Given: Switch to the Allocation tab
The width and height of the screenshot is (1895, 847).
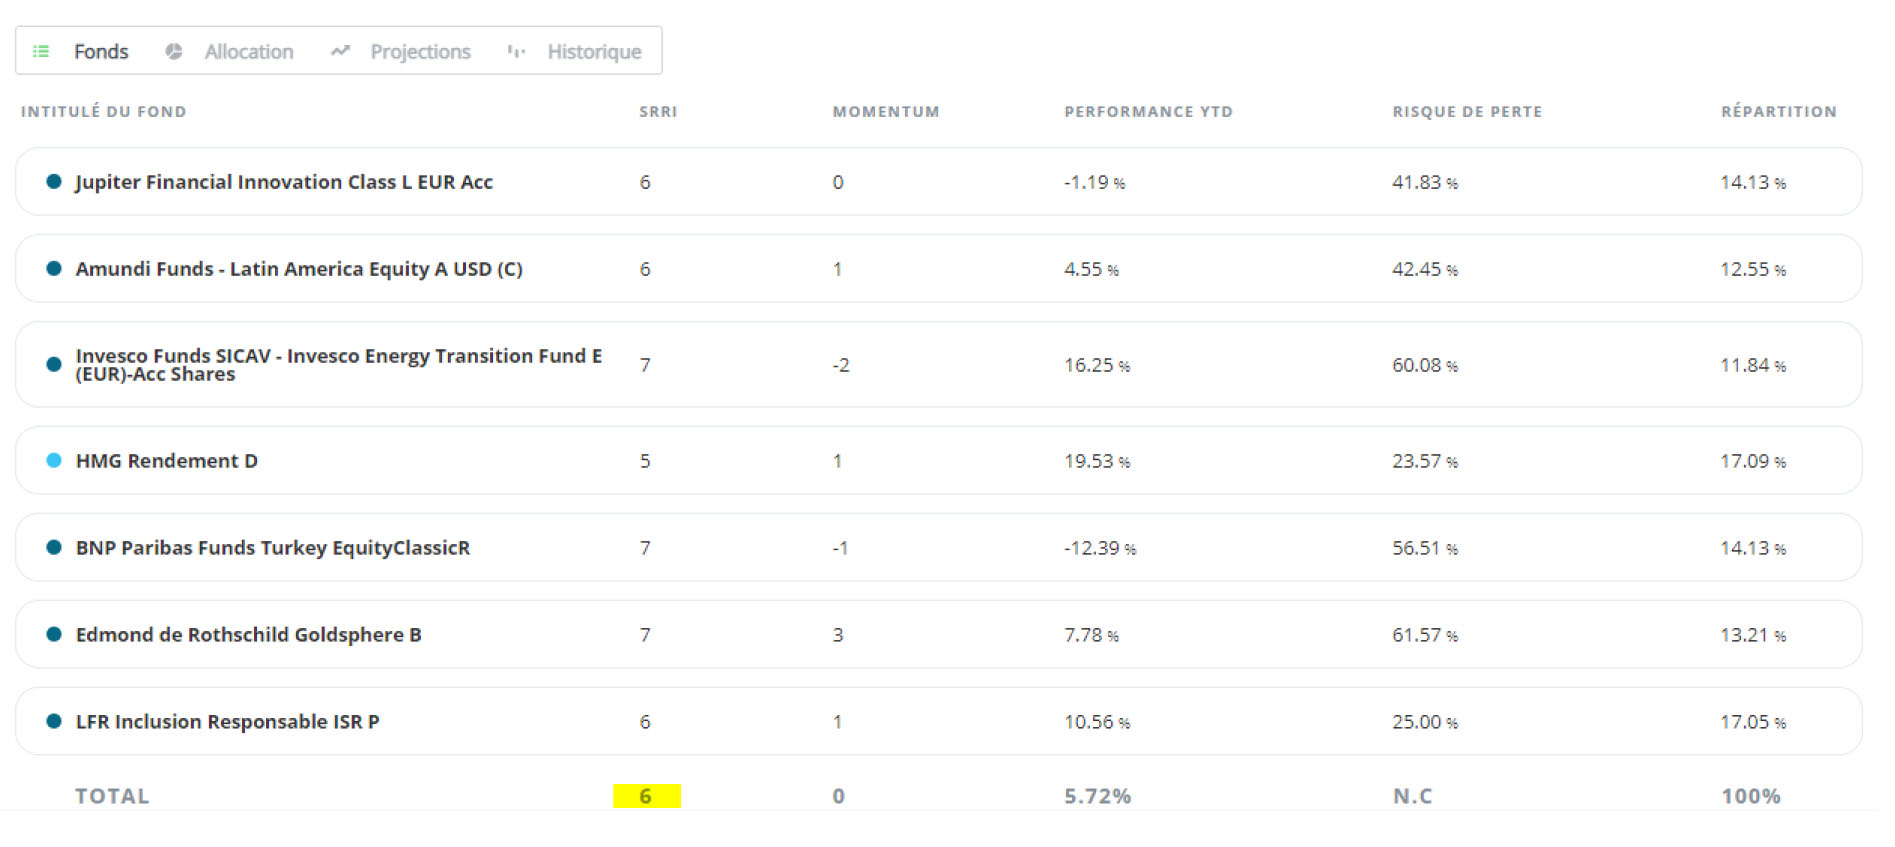Looking at the screenshot, I should click(x=248, y=51).
